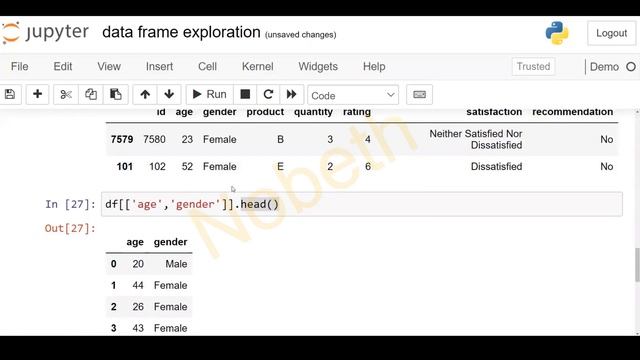Image resolution: width=640 pixels, height=360 pixels.
Task: Click the 'Male' cell in row 0
Action: tap(176, 264)
